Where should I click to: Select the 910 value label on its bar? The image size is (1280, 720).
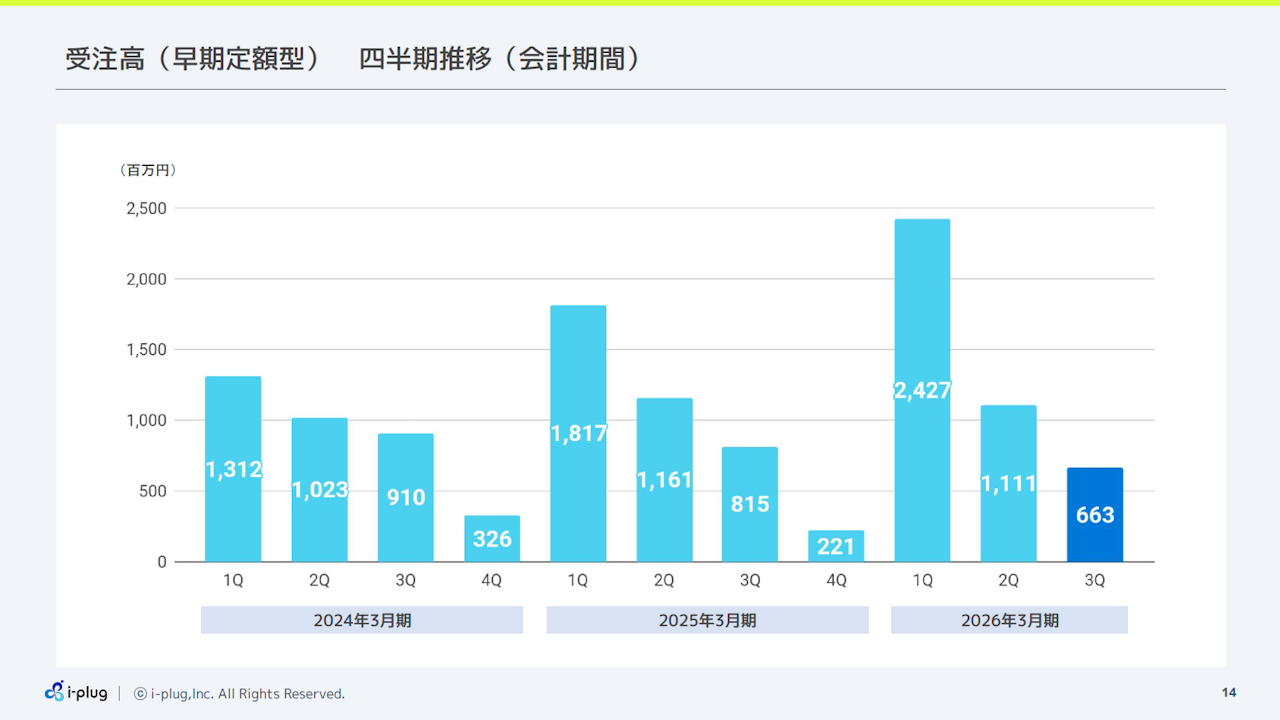405,497
